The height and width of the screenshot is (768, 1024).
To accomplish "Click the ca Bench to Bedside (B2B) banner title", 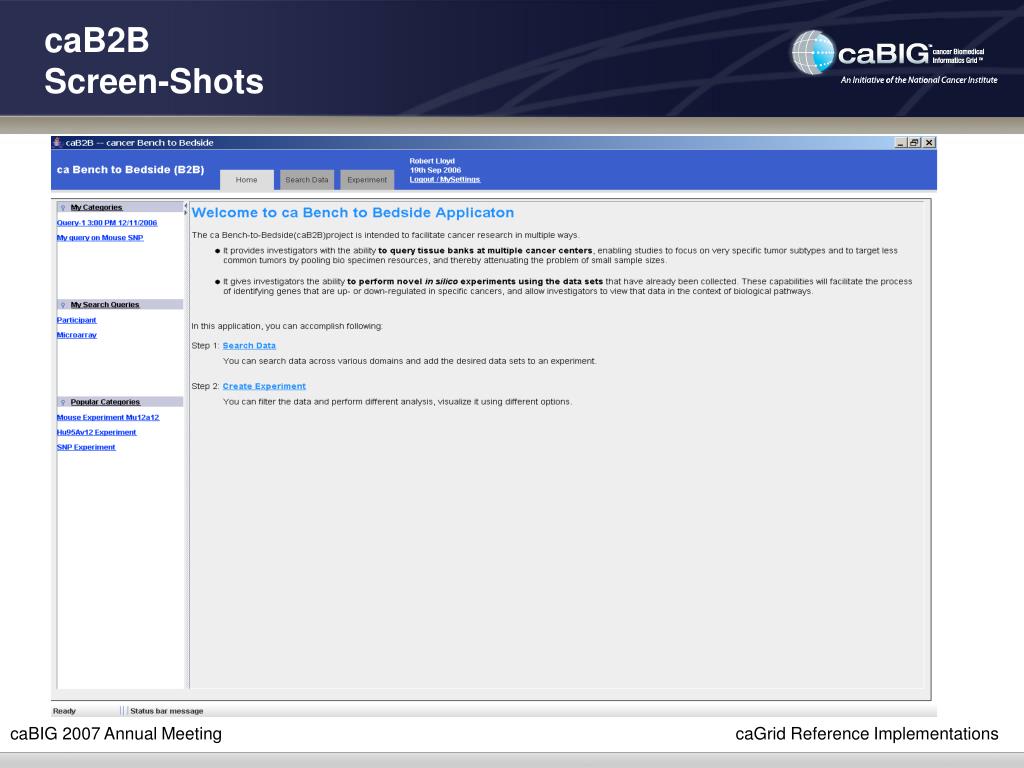I will [131, 170].
